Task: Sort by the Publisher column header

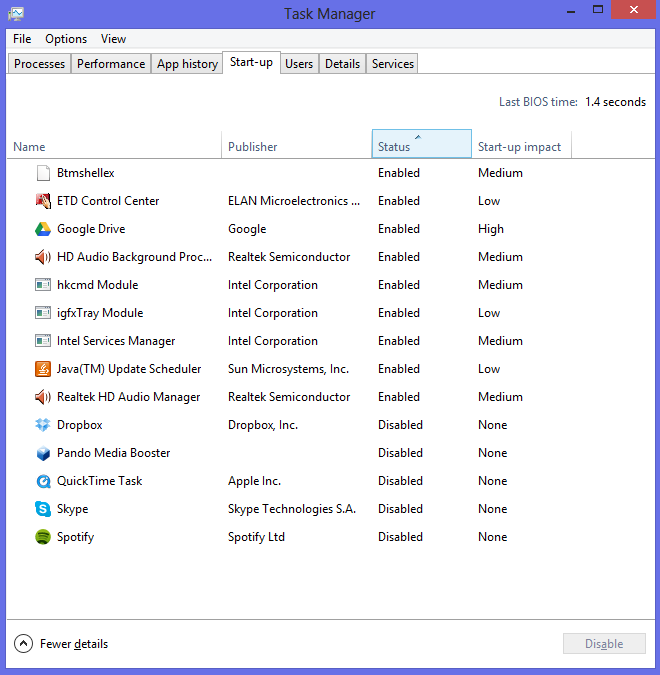Action: point(297,146)
